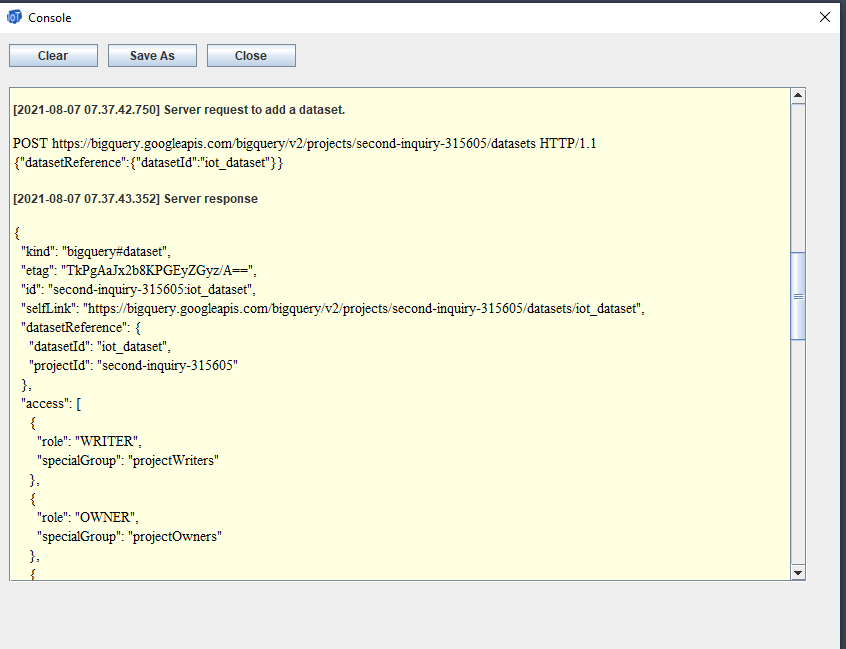Click the "etag" value line
846x649 pixels.
click(139, 270)
